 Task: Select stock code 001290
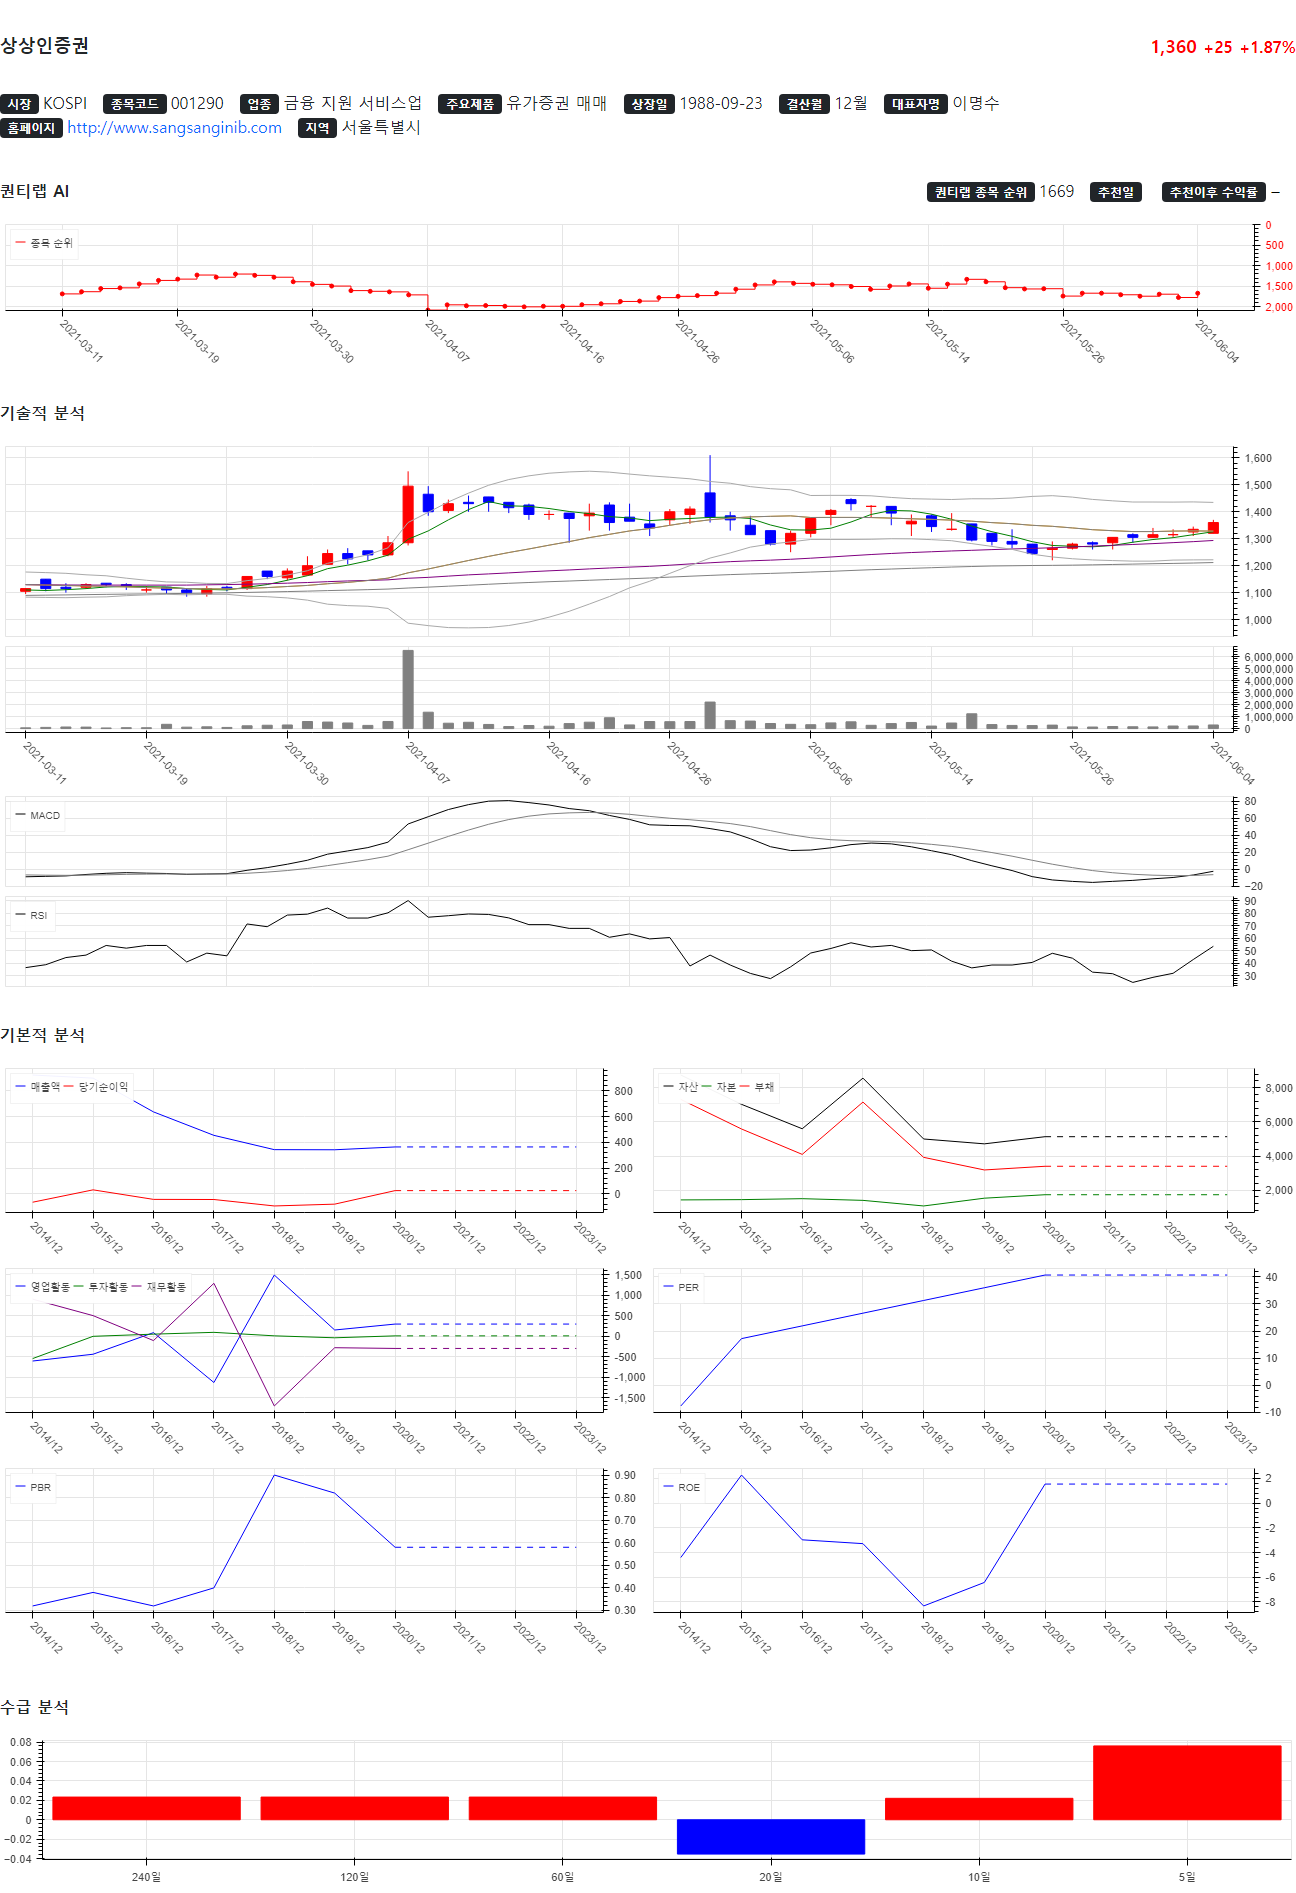[x=197, y=104]
